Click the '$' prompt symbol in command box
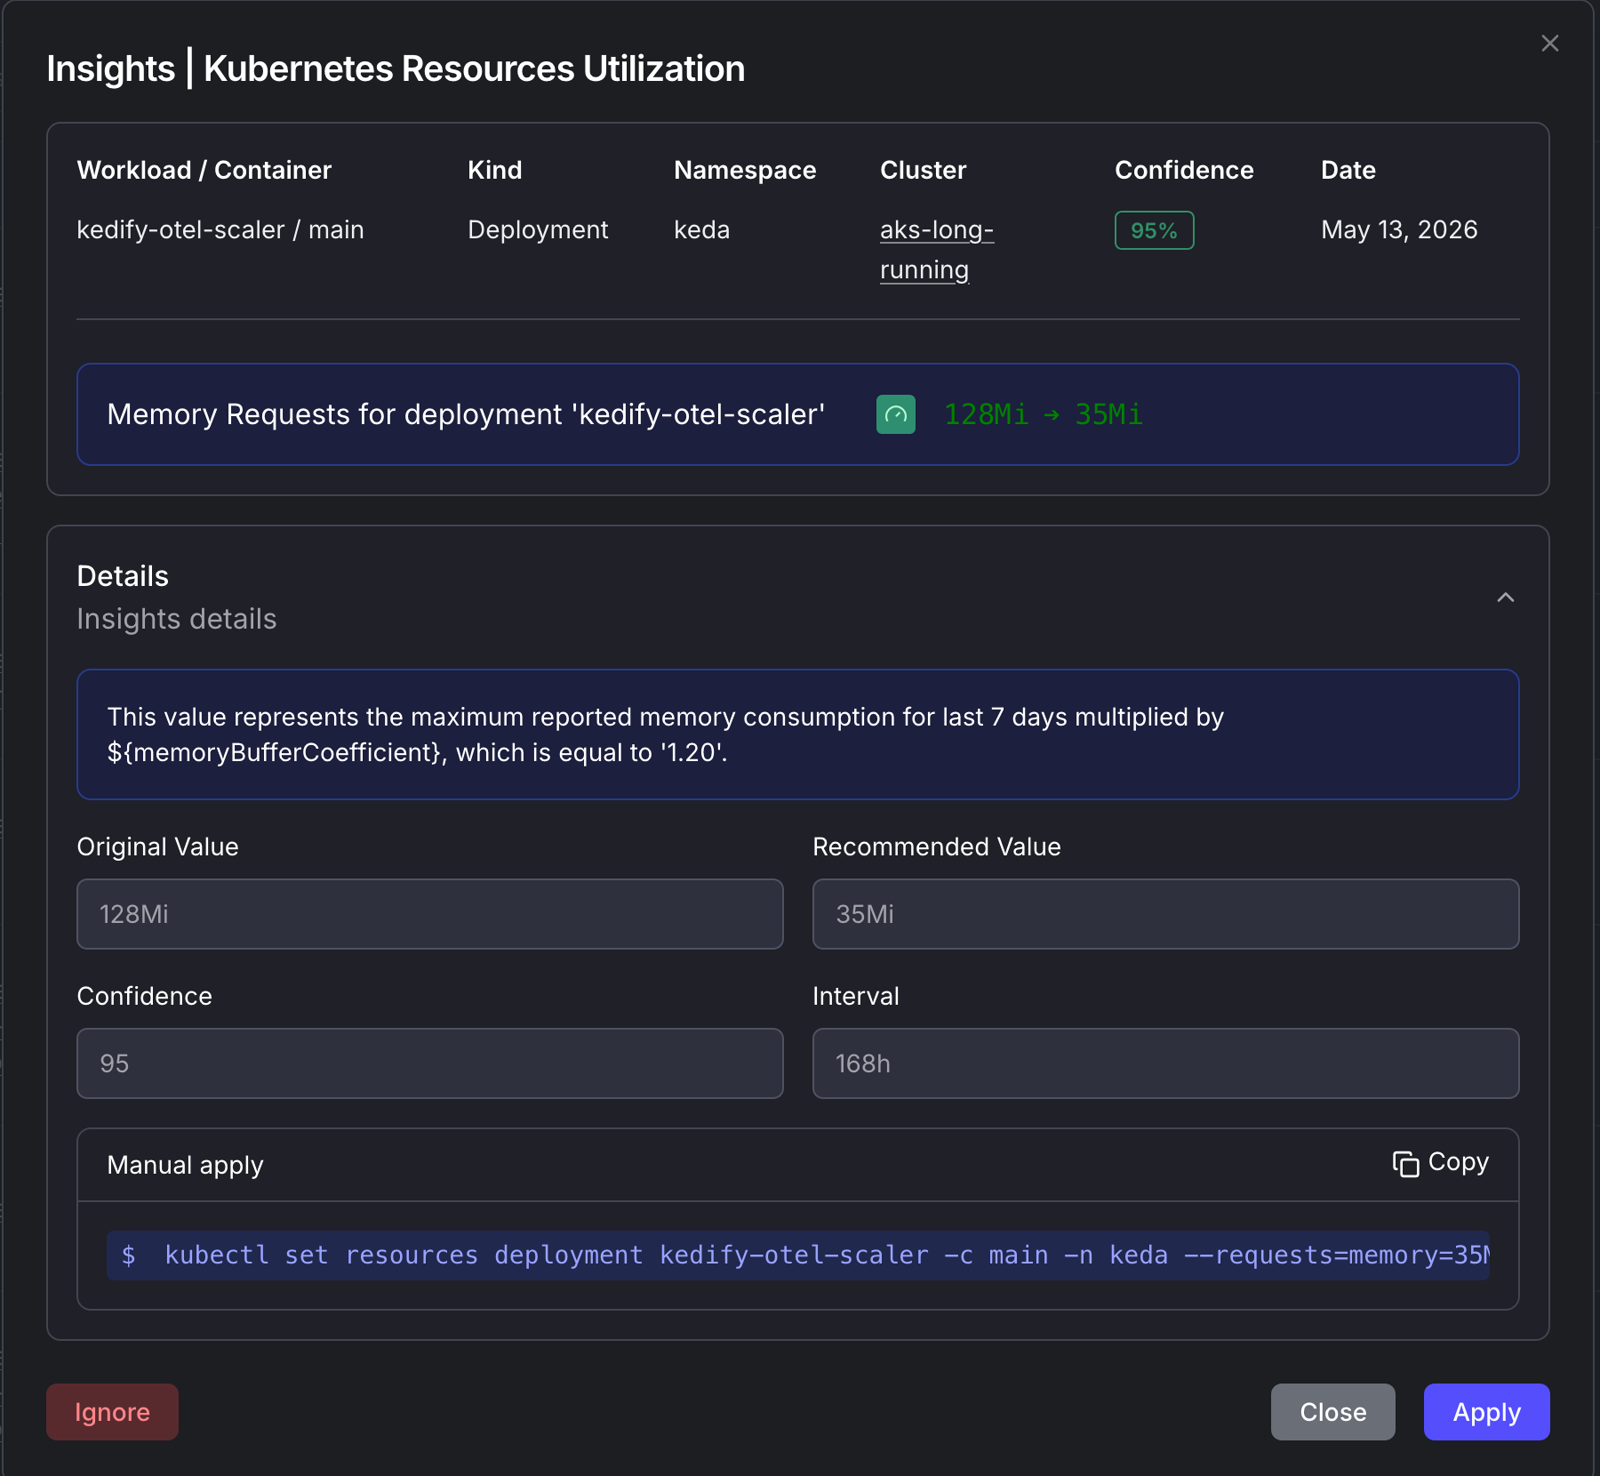 129,1255
